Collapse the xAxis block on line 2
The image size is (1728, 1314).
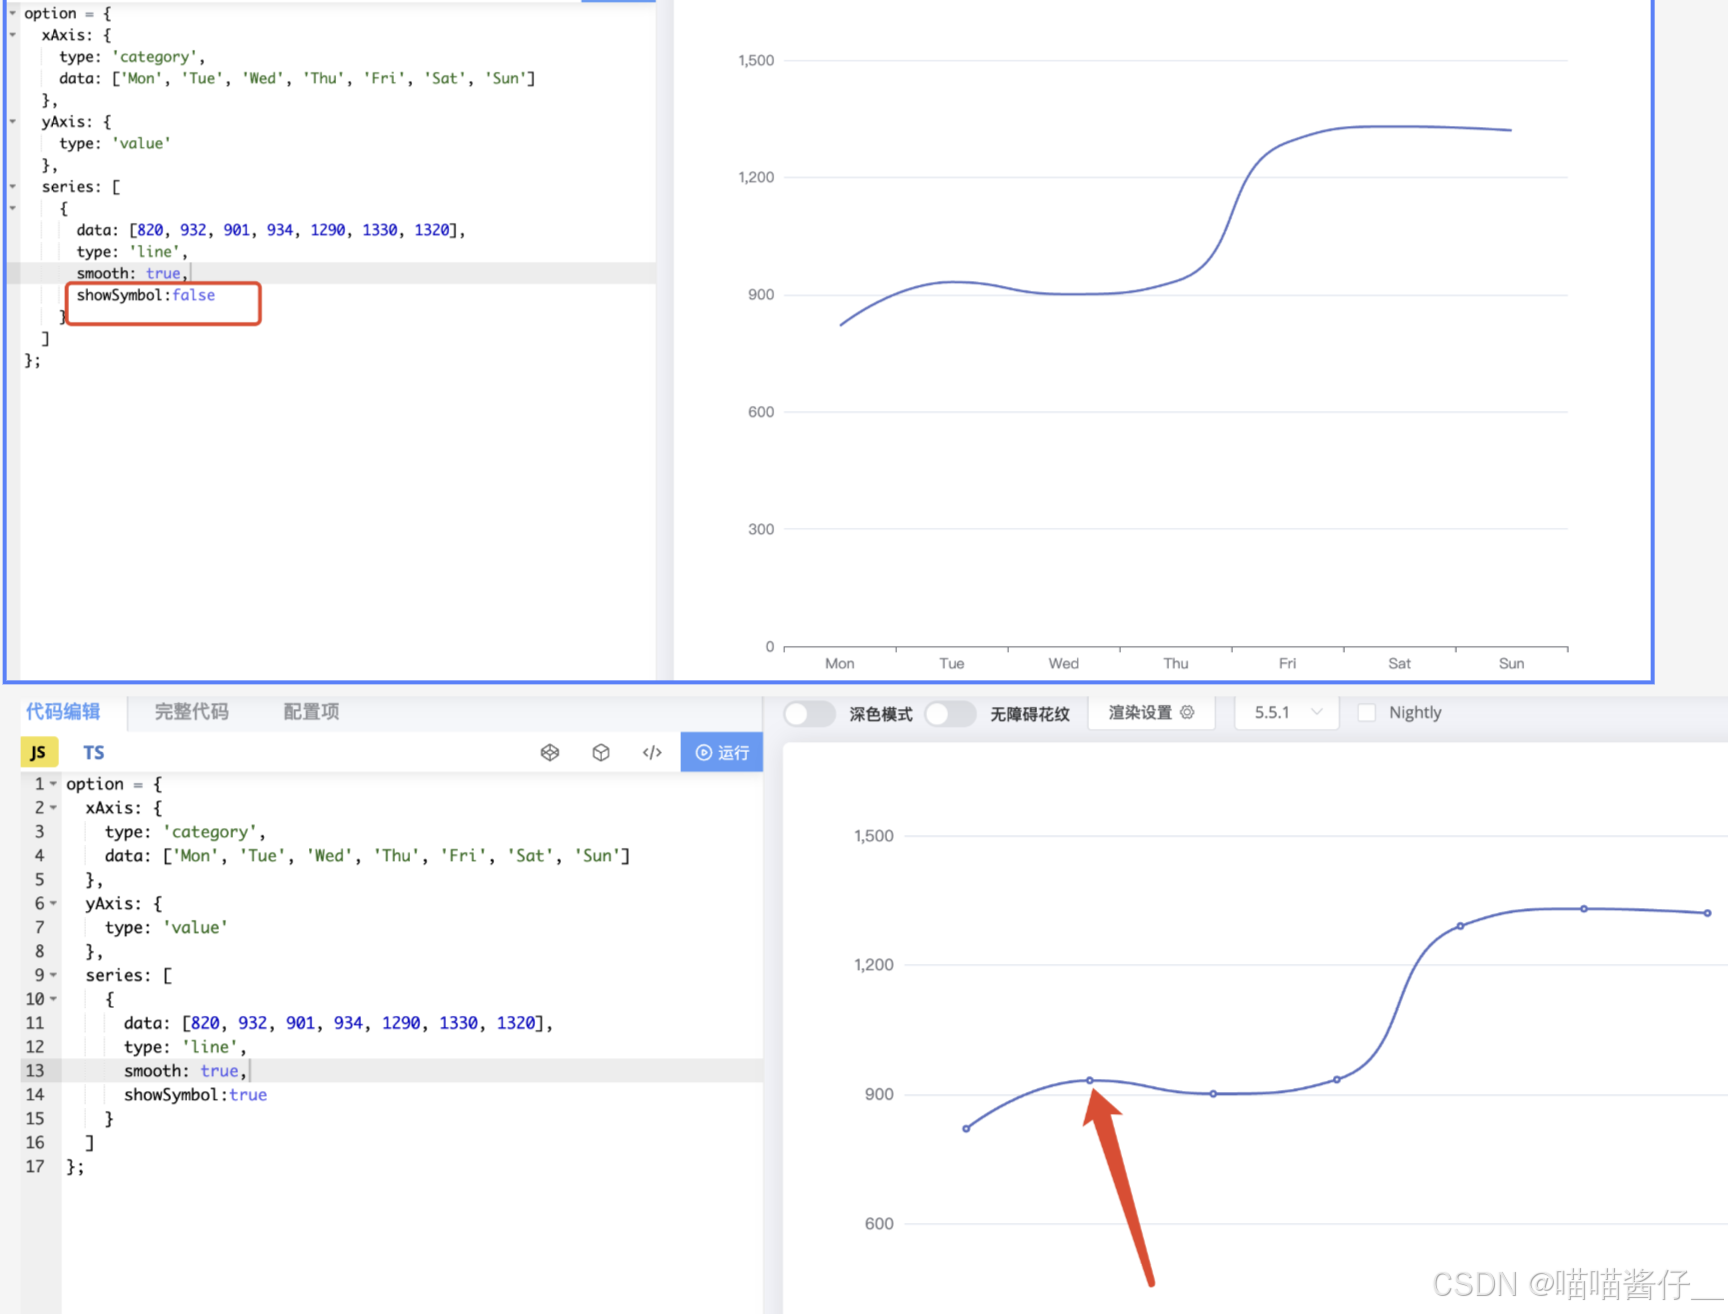(x=53, y=808)
